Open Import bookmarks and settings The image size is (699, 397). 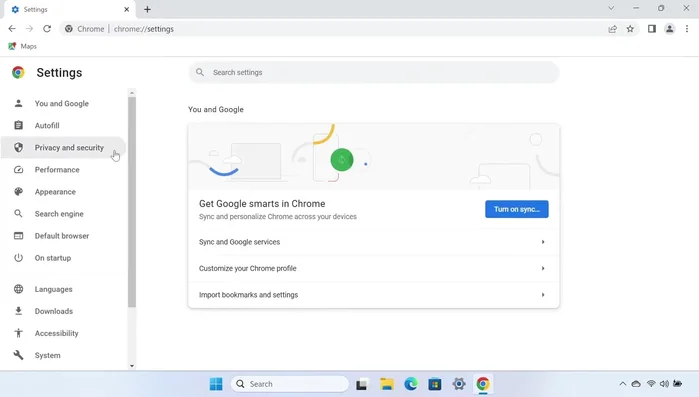click(x=374, y=295)
